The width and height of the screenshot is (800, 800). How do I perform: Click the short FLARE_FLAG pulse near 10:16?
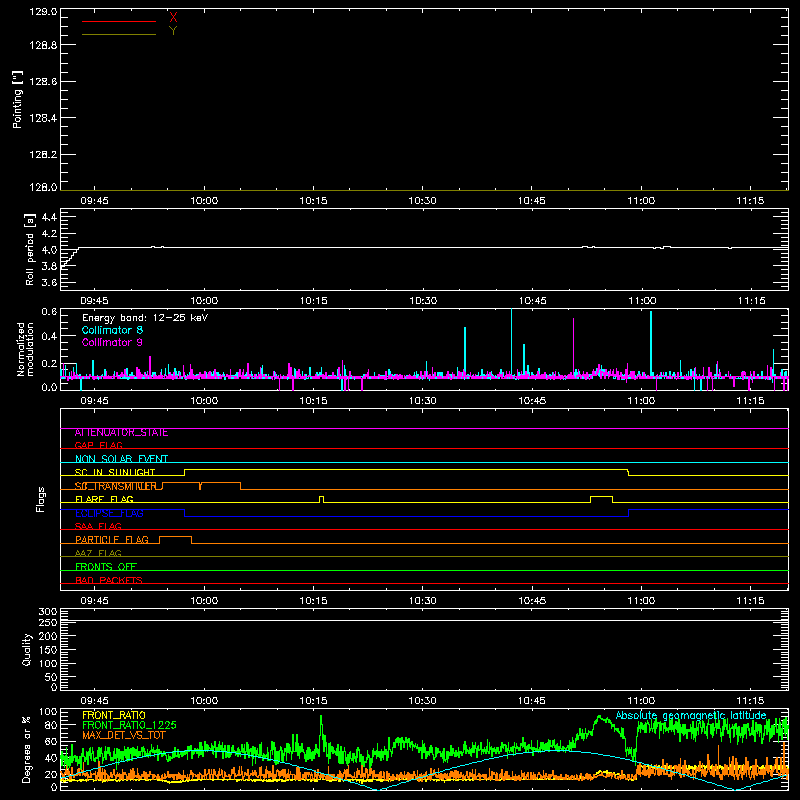click(321, 499)
